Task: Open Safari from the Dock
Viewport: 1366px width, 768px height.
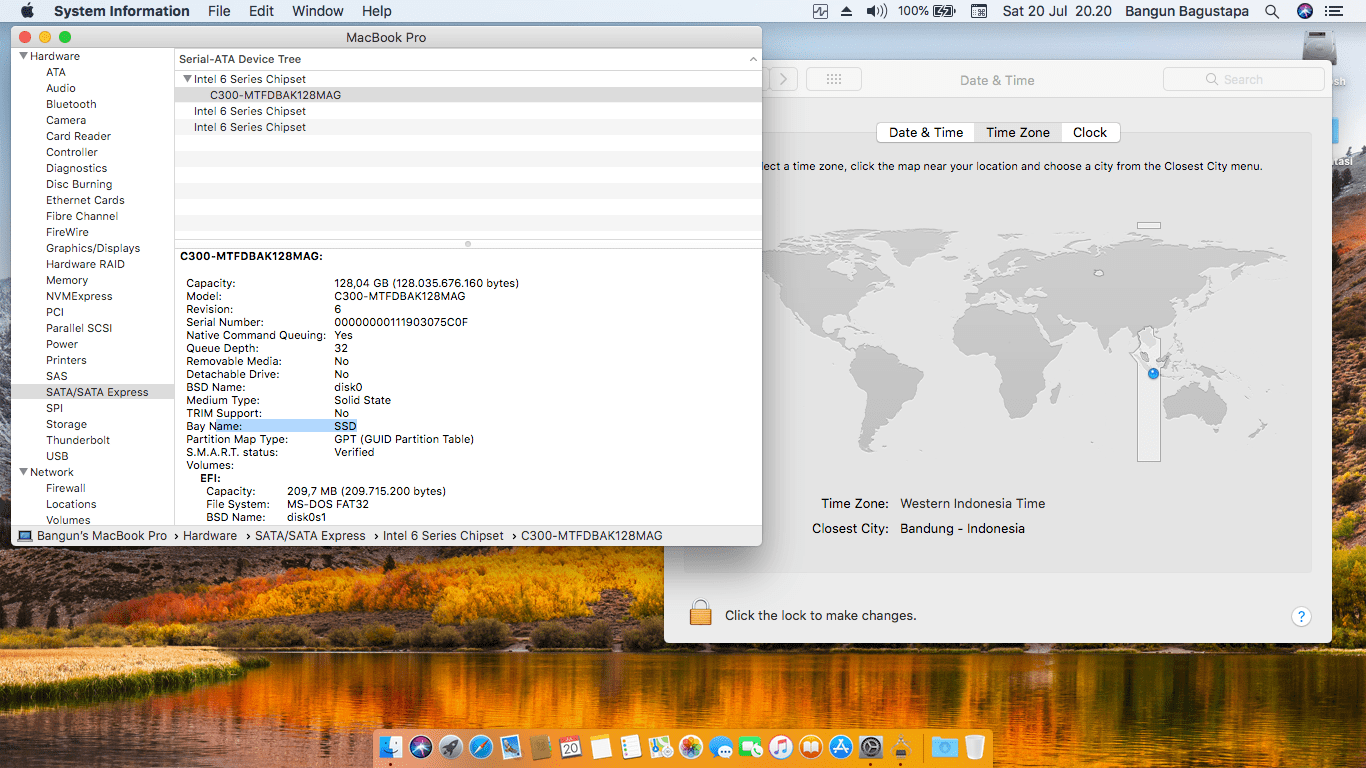Action: (x=481, y=747)
